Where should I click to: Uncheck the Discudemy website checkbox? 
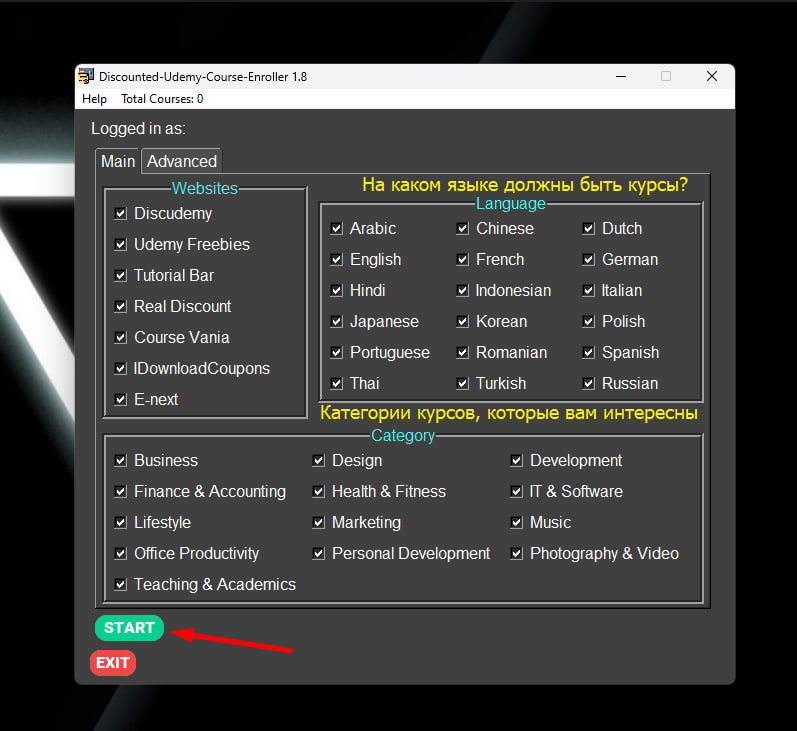[120, 214]
